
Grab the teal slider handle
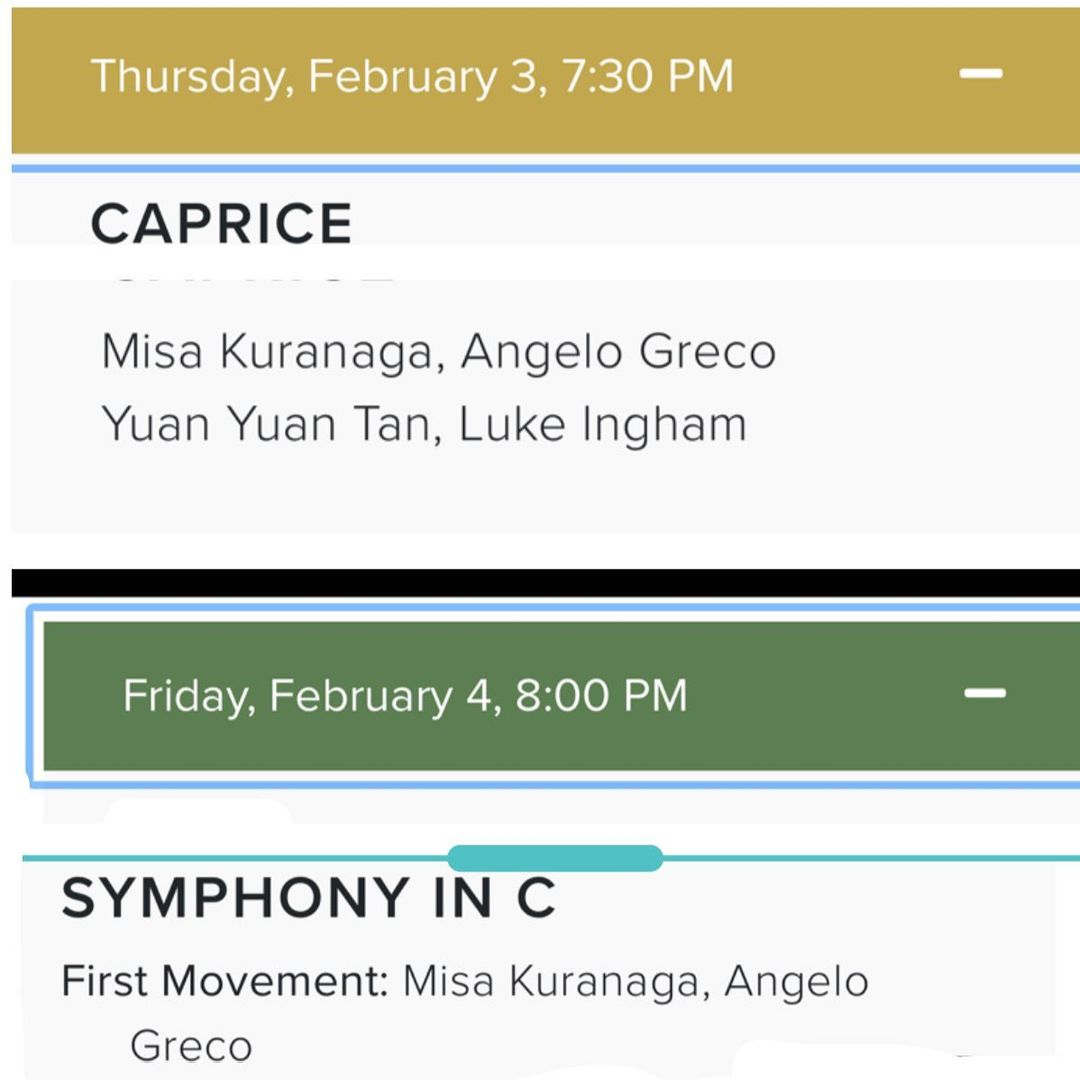(555, 858)
